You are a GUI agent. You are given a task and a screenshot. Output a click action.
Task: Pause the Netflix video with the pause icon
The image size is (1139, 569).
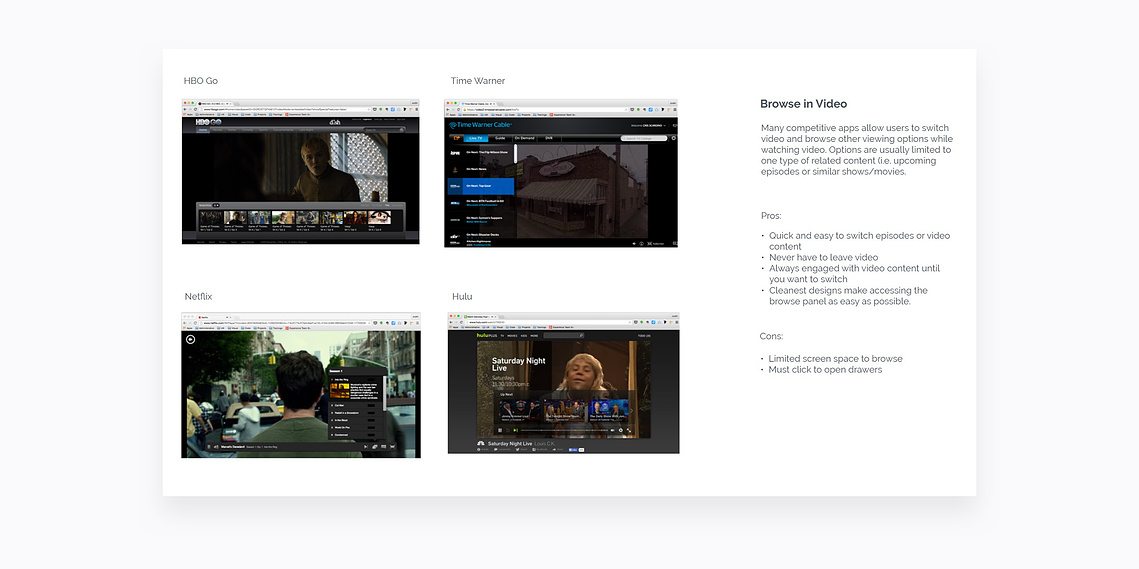click(x=209, y=447)
